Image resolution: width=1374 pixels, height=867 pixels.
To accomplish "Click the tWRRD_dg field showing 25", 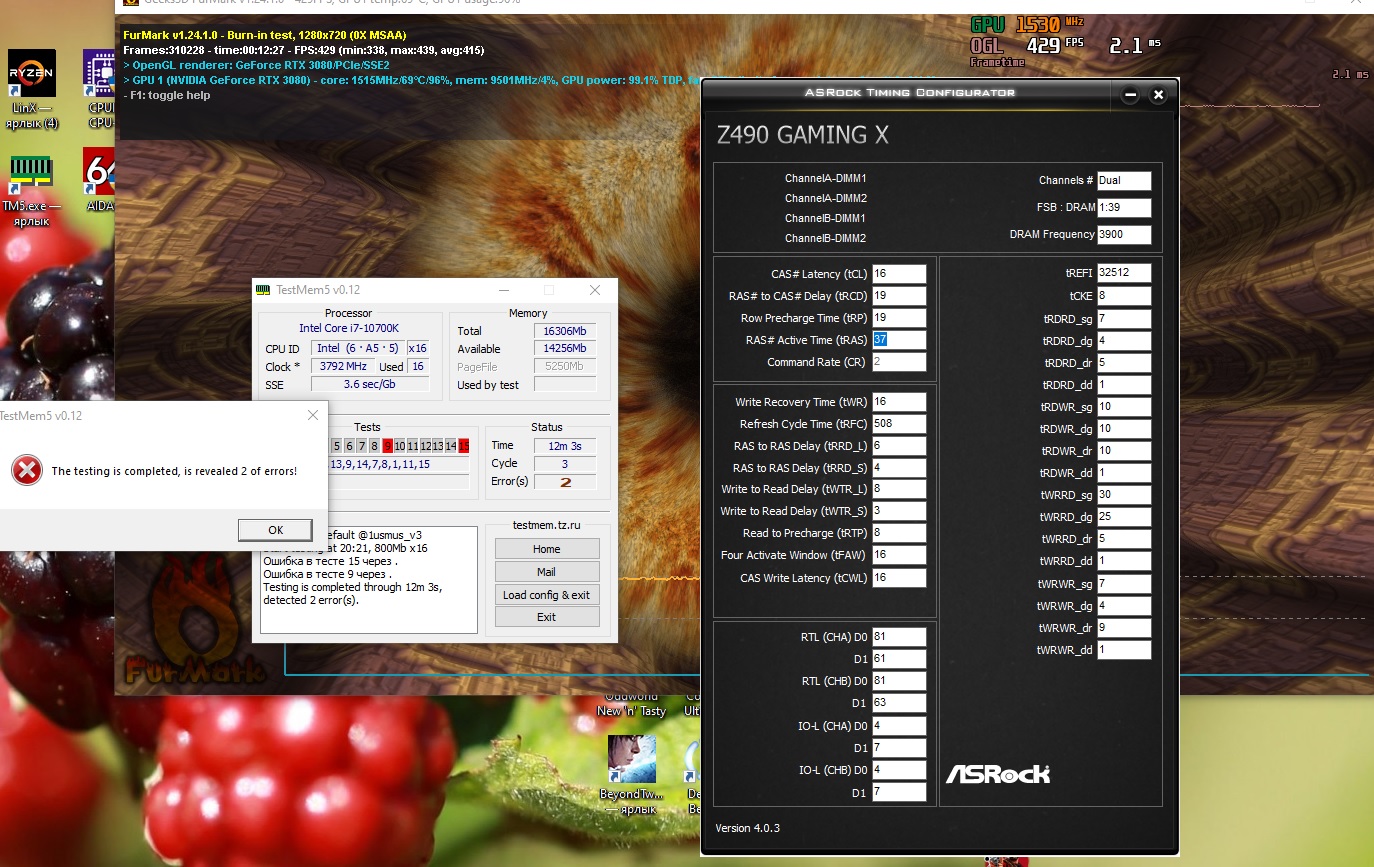I will coord(1124,517).
